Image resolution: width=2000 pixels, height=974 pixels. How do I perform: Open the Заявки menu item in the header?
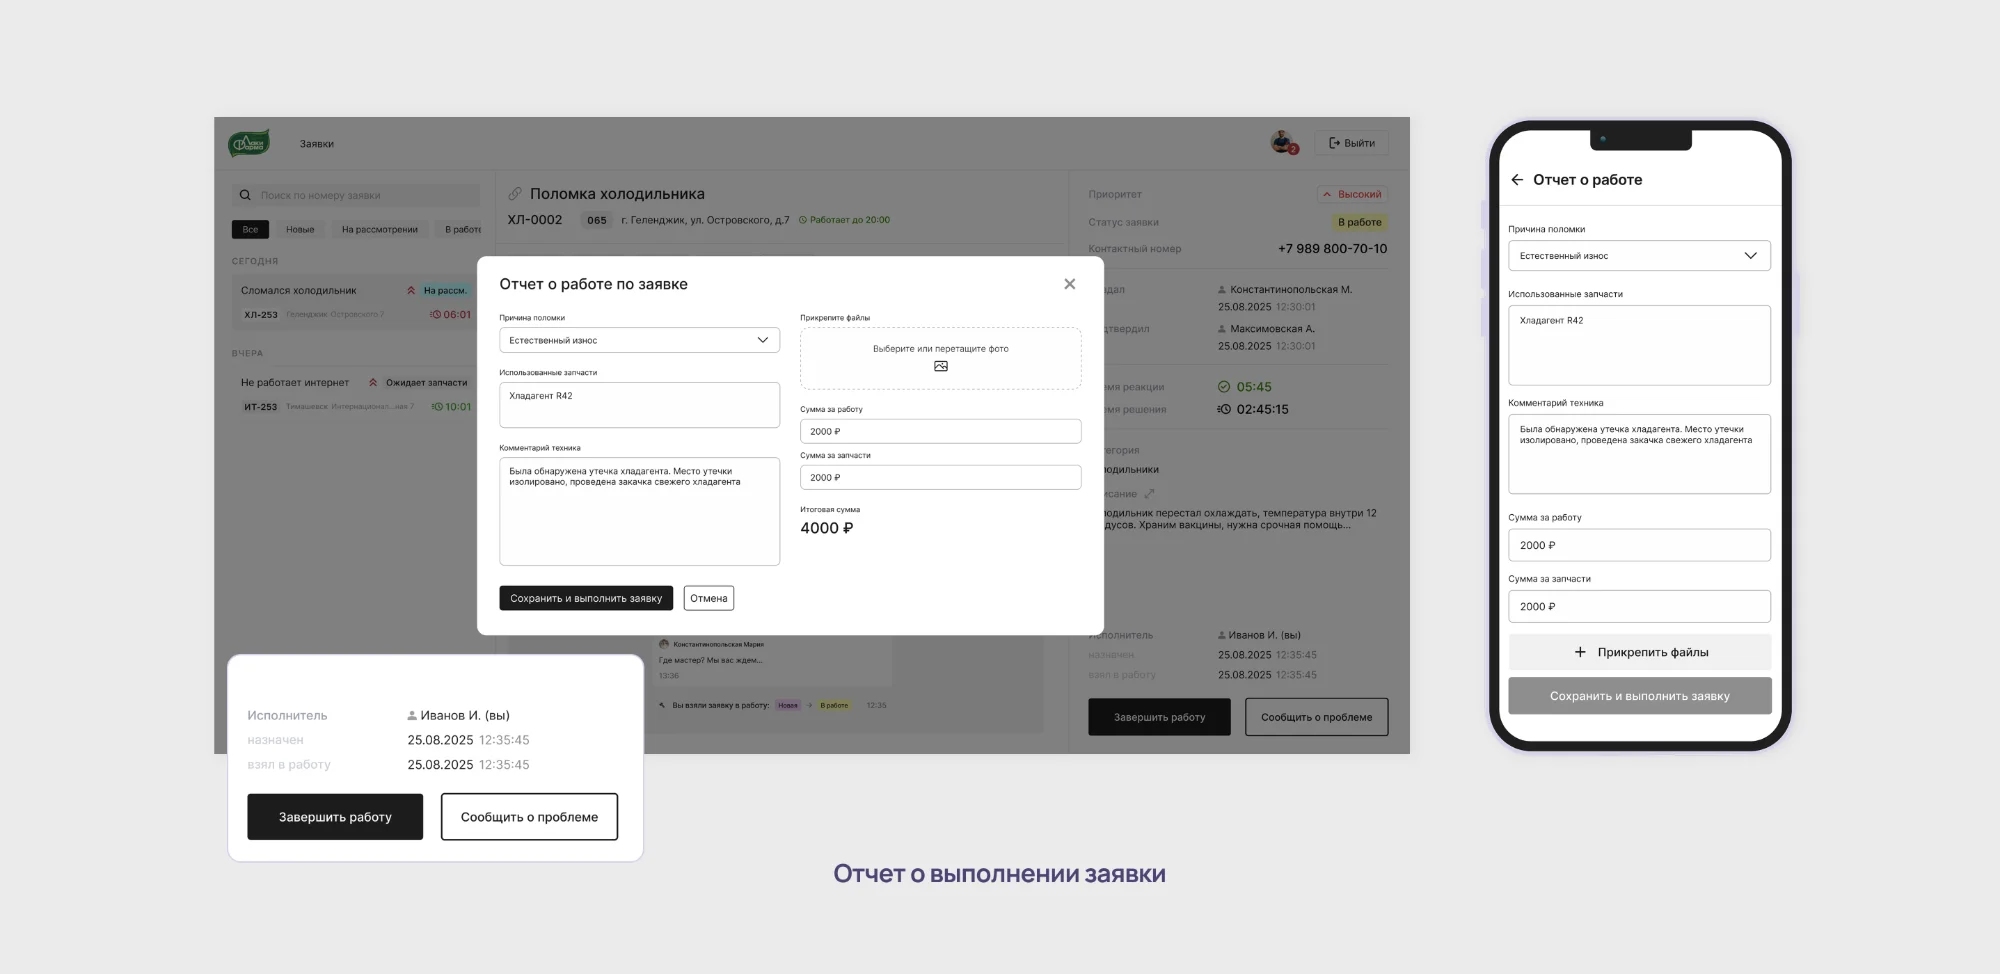pyautogui.click(x=317, y=144)
